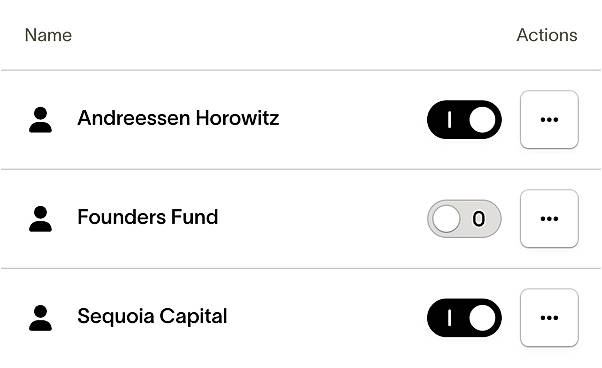Select the Andreessen Horowitz name text
Image resolution: width=602 pixels, height=368 pixels.
pyautogui.click(x=178, y=118)
